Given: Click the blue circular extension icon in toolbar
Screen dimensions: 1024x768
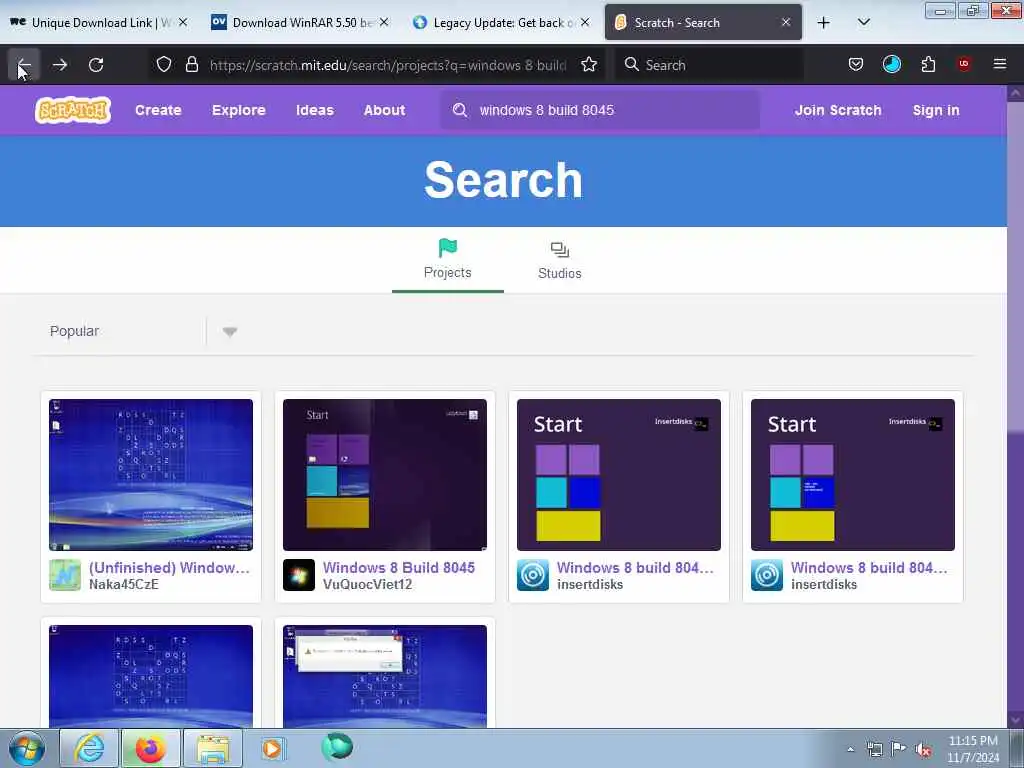Looking at the screenshot, I should [x=891, y=64].
